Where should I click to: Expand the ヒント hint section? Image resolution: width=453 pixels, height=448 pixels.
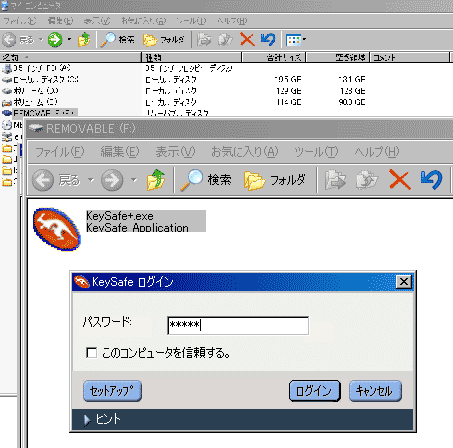[x=103, y=419]
